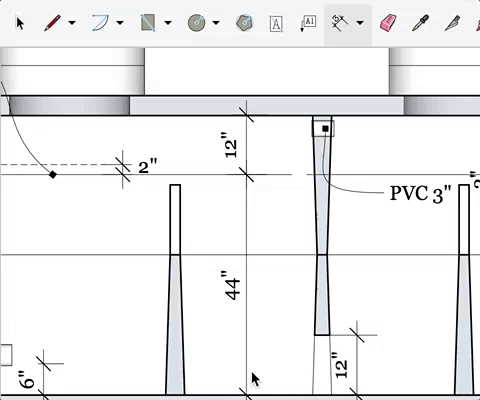480x400 pixels.
Task: Select the Arc tool
Action: [x=101, y=23]
